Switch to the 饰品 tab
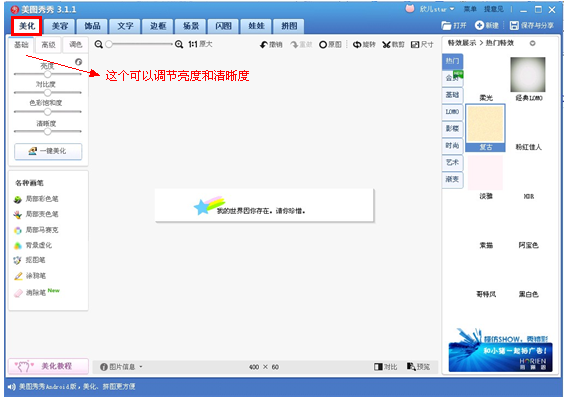Screen dimensions: 564x397 click(92, 26)
